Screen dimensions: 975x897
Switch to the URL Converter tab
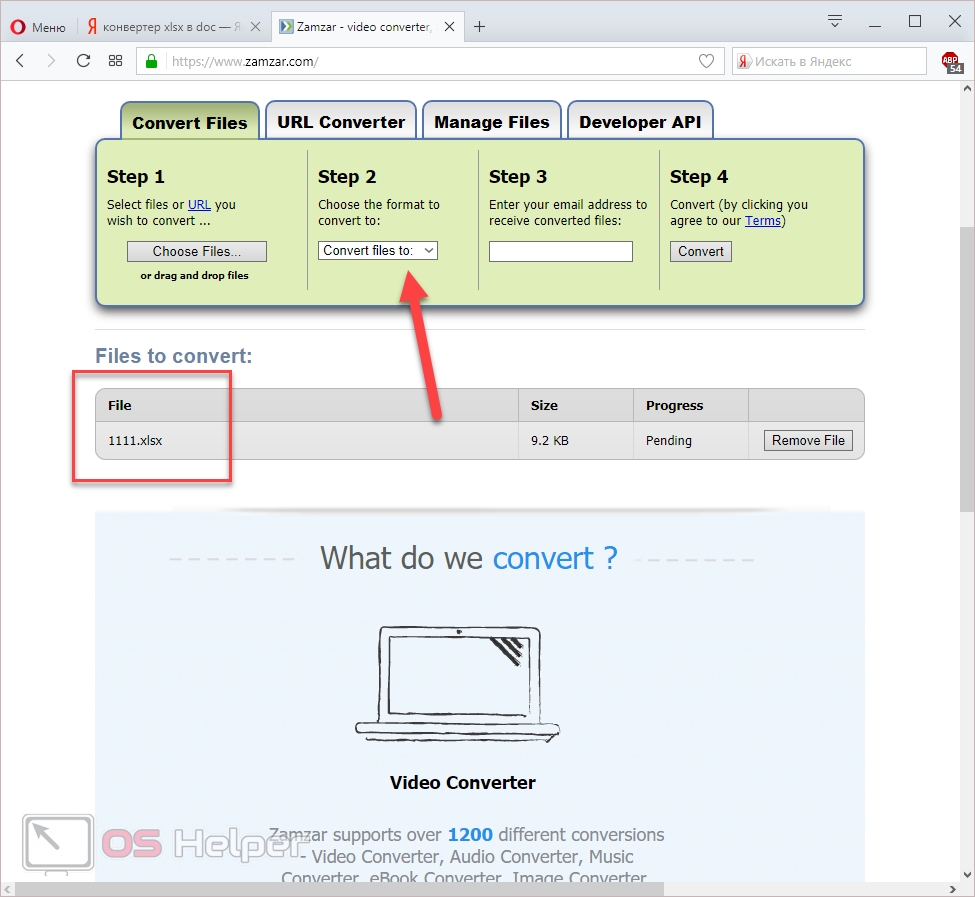341,122
